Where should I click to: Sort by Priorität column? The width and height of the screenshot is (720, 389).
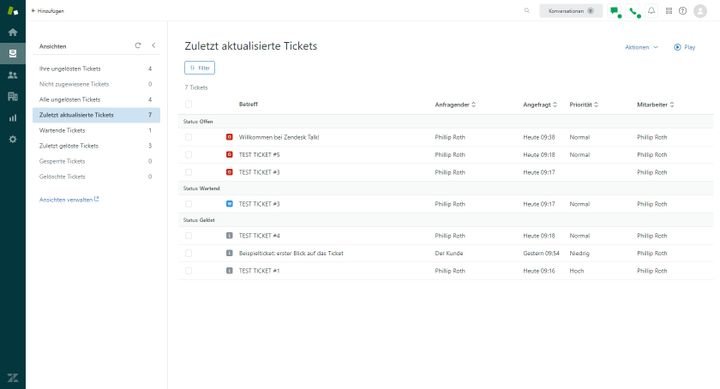tap(584, 105)
